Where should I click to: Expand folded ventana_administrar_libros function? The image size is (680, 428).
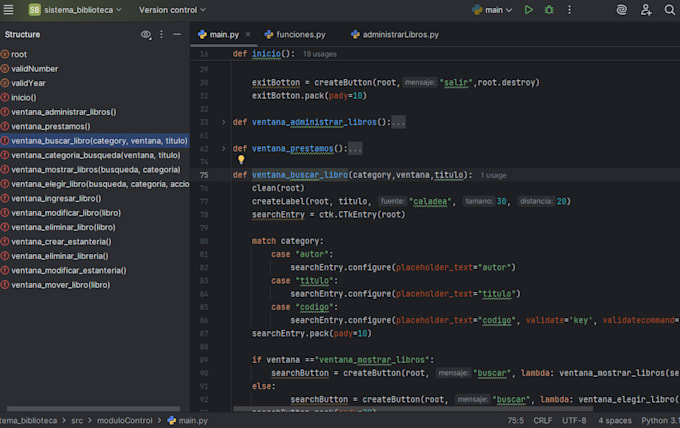coord(223,122)
